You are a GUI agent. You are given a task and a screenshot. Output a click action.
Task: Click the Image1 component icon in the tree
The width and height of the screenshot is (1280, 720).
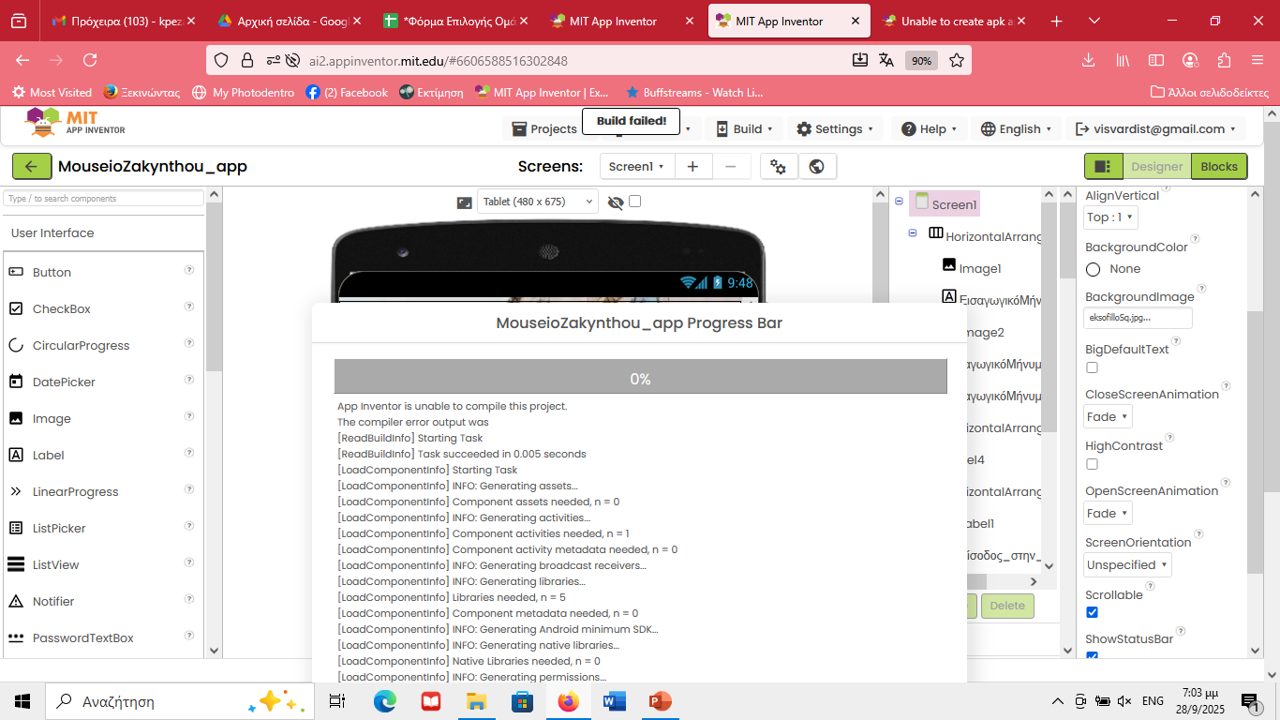[x=949, y=266]
